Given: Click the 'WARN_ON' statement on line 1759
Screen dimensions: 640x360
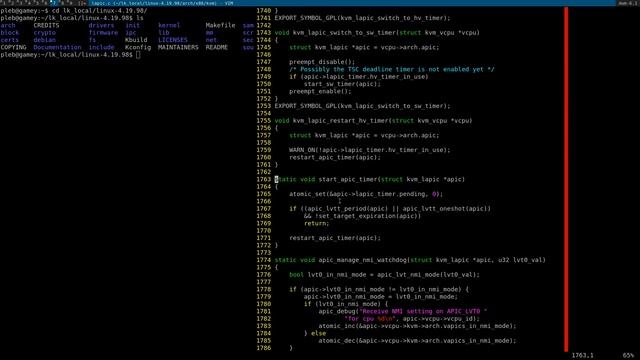Looking at the screenshot, I should click(369, 150).
